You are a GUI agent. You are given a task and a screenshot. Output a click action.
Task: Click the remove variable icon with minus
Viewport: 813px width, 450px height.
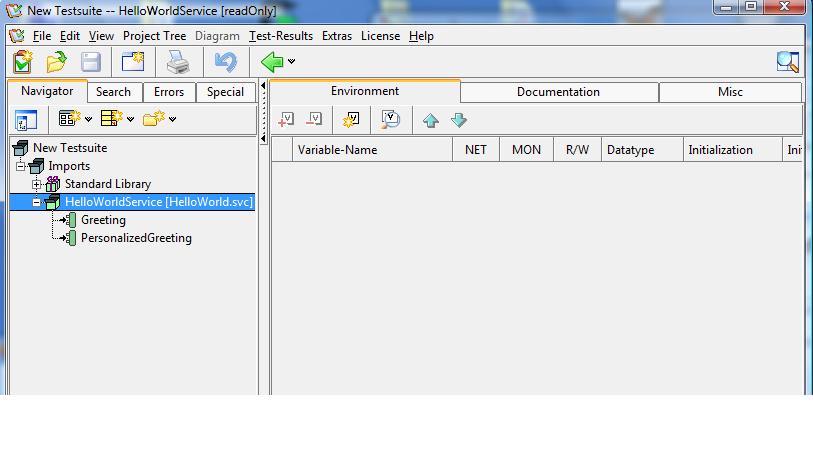[314, 120]
